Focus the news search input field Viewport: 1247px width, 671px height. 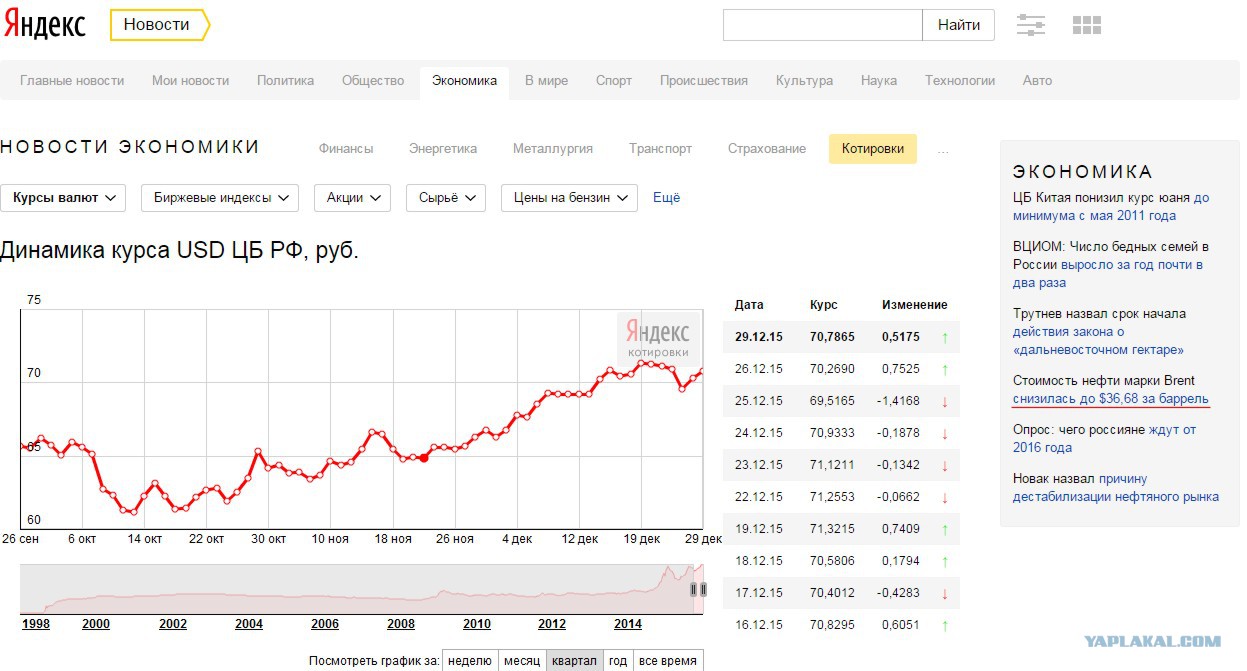pyautogui.click(x=822, y=25)
